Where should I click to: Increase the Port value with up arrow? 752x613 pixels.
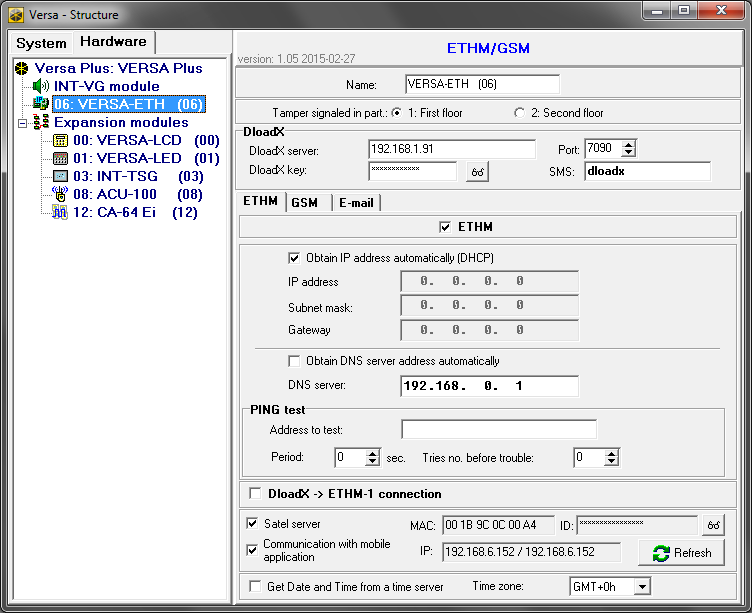coord(628,144)
